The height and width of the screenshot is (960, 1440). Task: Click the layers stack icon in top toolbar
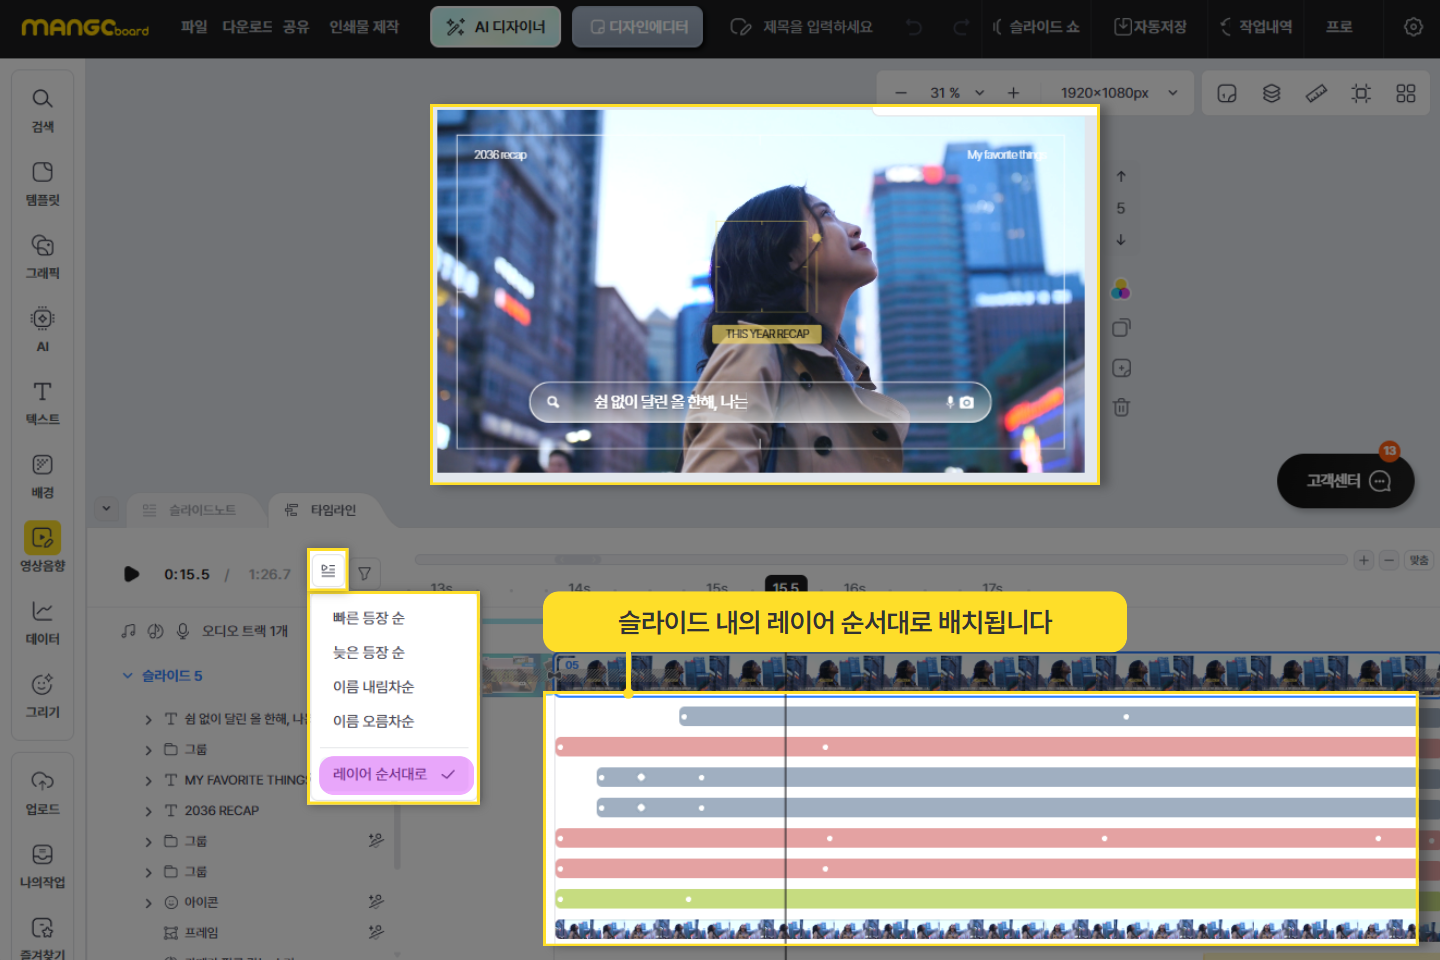coord(1271,93)
